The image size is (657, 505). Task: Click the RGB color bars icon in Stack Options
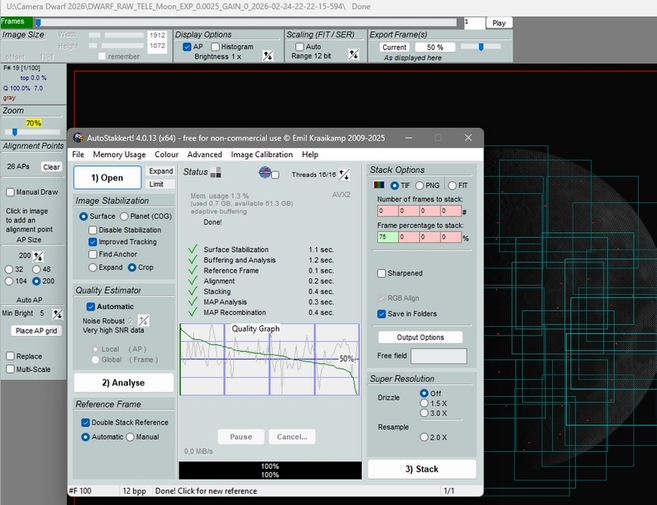pyautogui.click(x=379, y=185)
